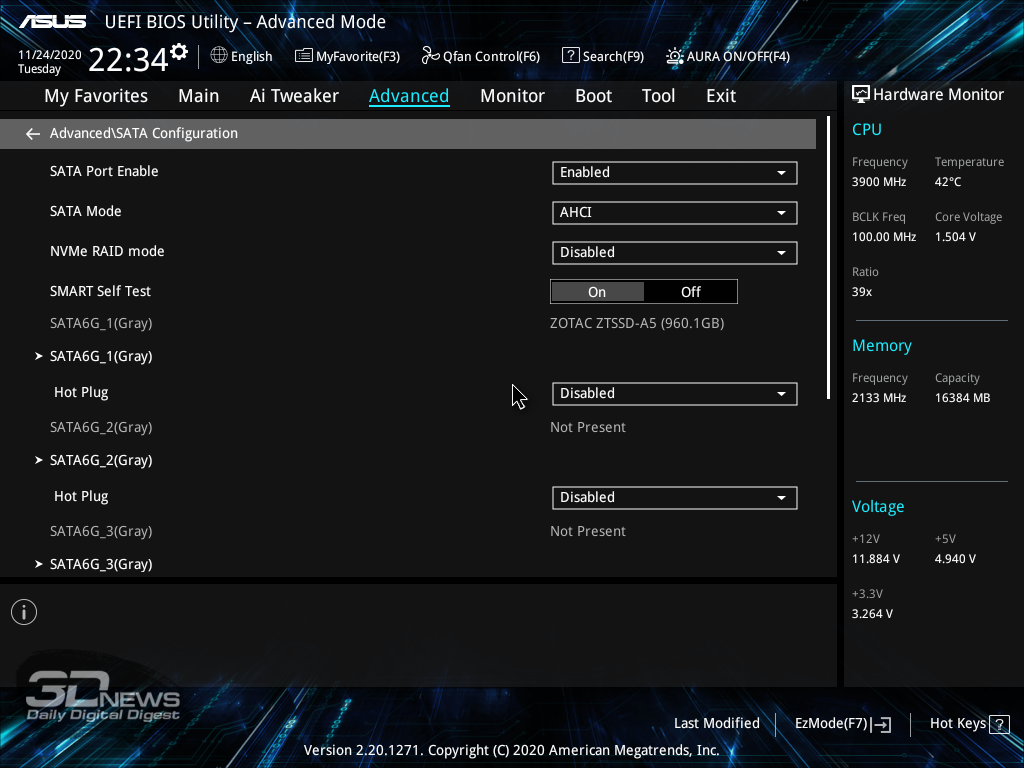Open the Boot tab
This screenshot has width=1024, height=768.
click(593, 96)
